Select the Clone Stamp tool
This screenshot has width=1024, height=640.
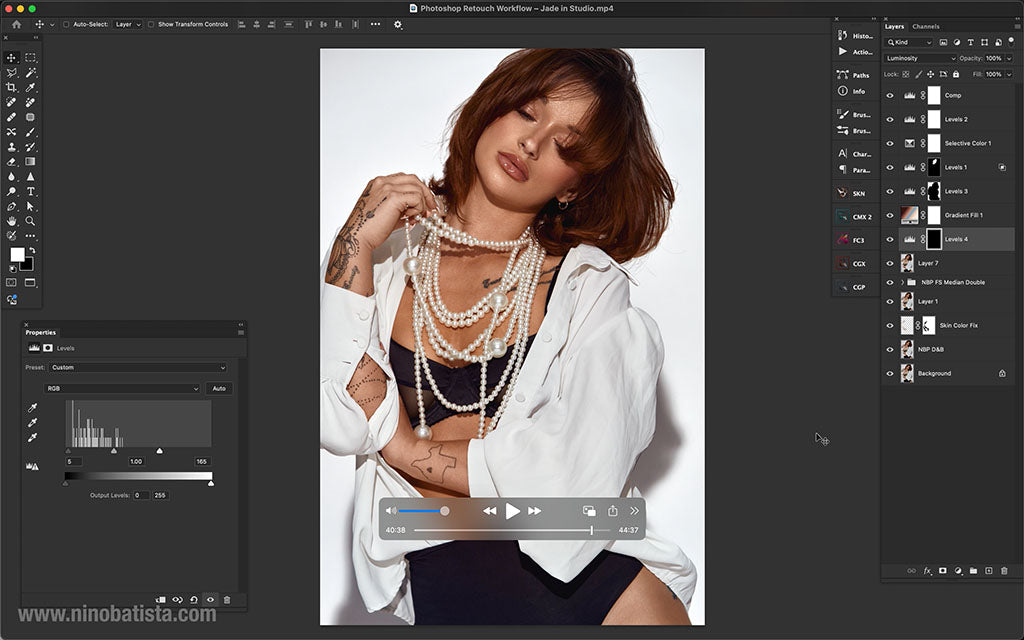click(x=11, y=146)
